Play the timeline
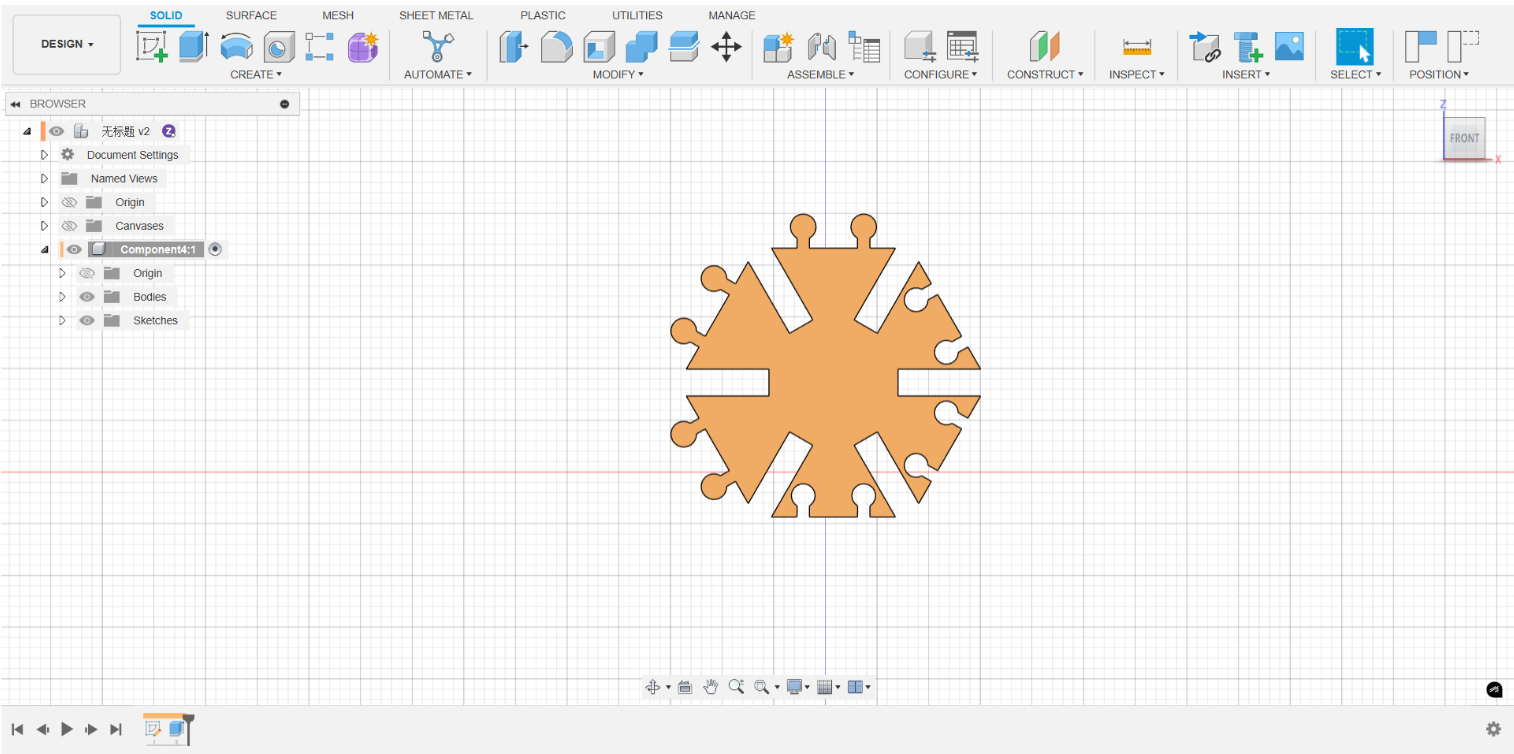 tap(67, 729)
